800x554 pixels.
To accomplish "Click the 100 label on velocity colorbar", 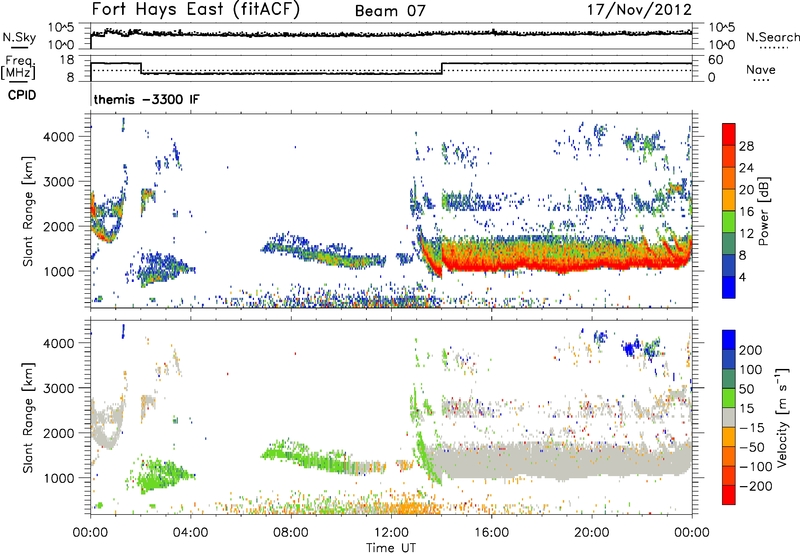I will 751,369.
